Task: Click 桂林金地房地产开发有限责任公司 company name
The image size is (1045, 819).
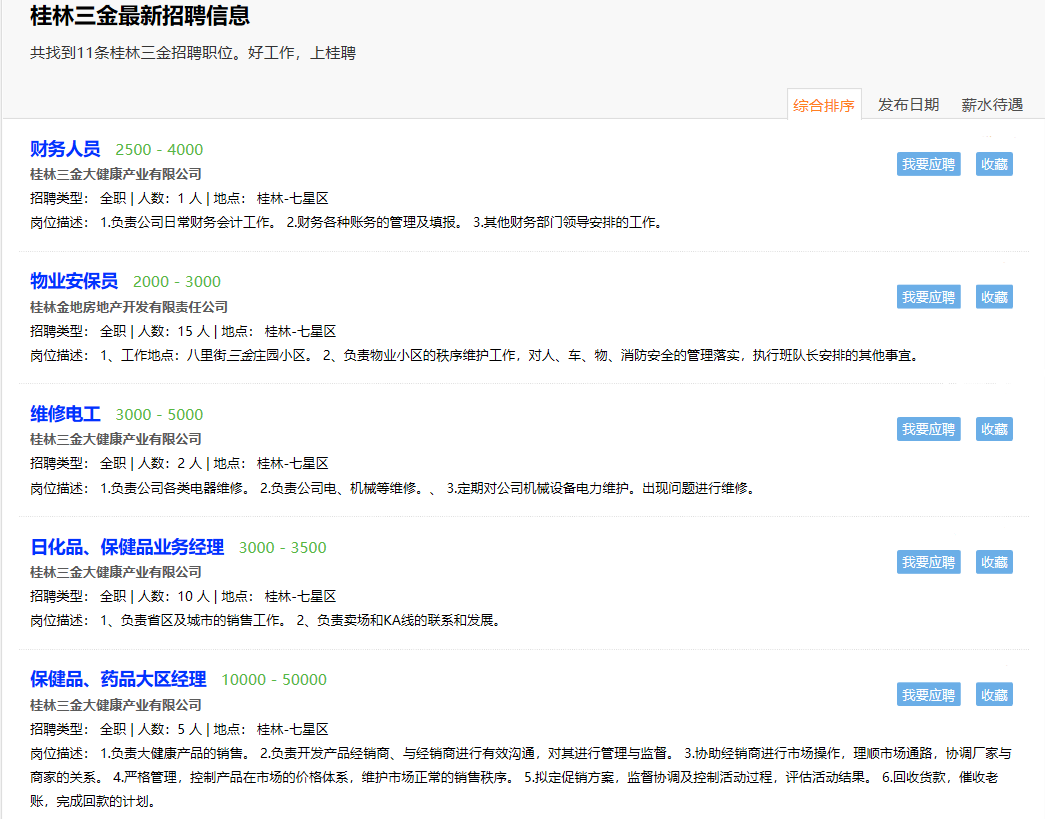Action: coord(129,307)
